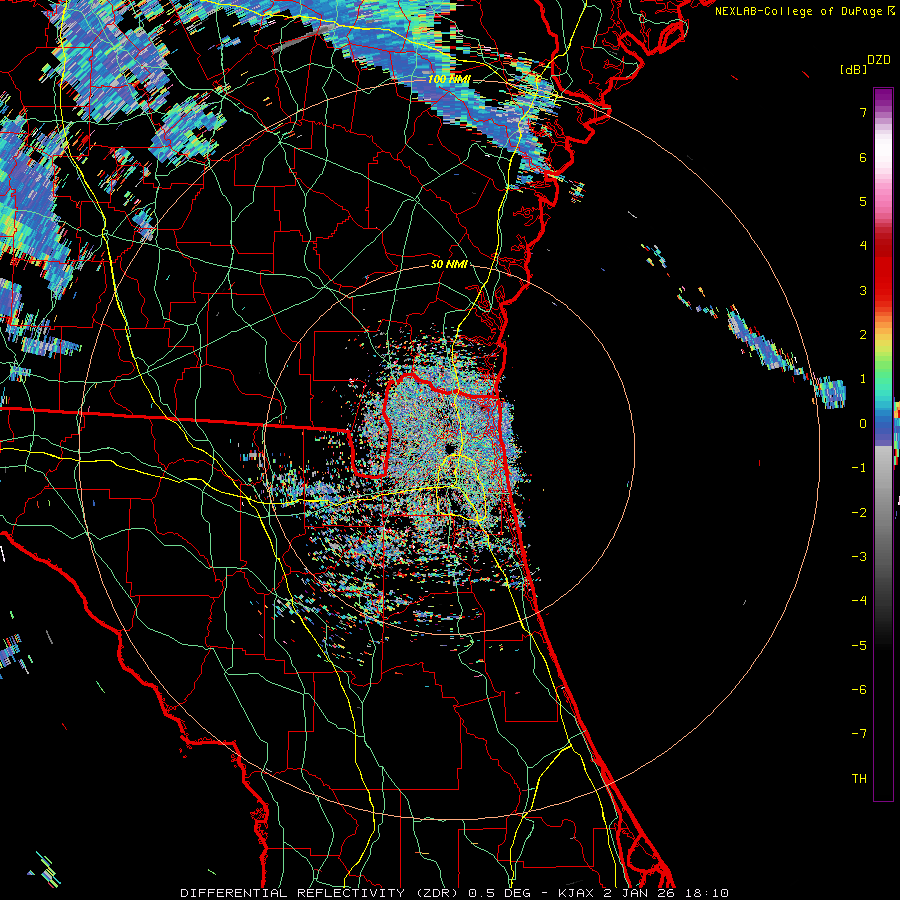Click the -1 value on the color scale

859,468
